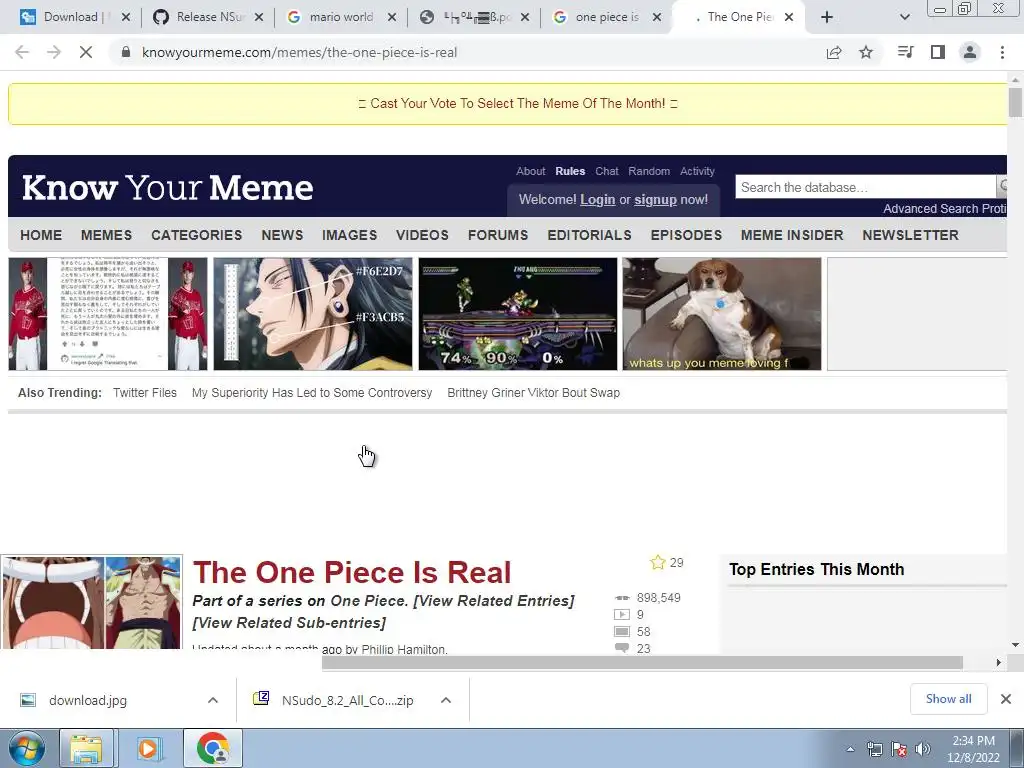Switch to the Release NSudo GitHub tab

pos(208,17)
